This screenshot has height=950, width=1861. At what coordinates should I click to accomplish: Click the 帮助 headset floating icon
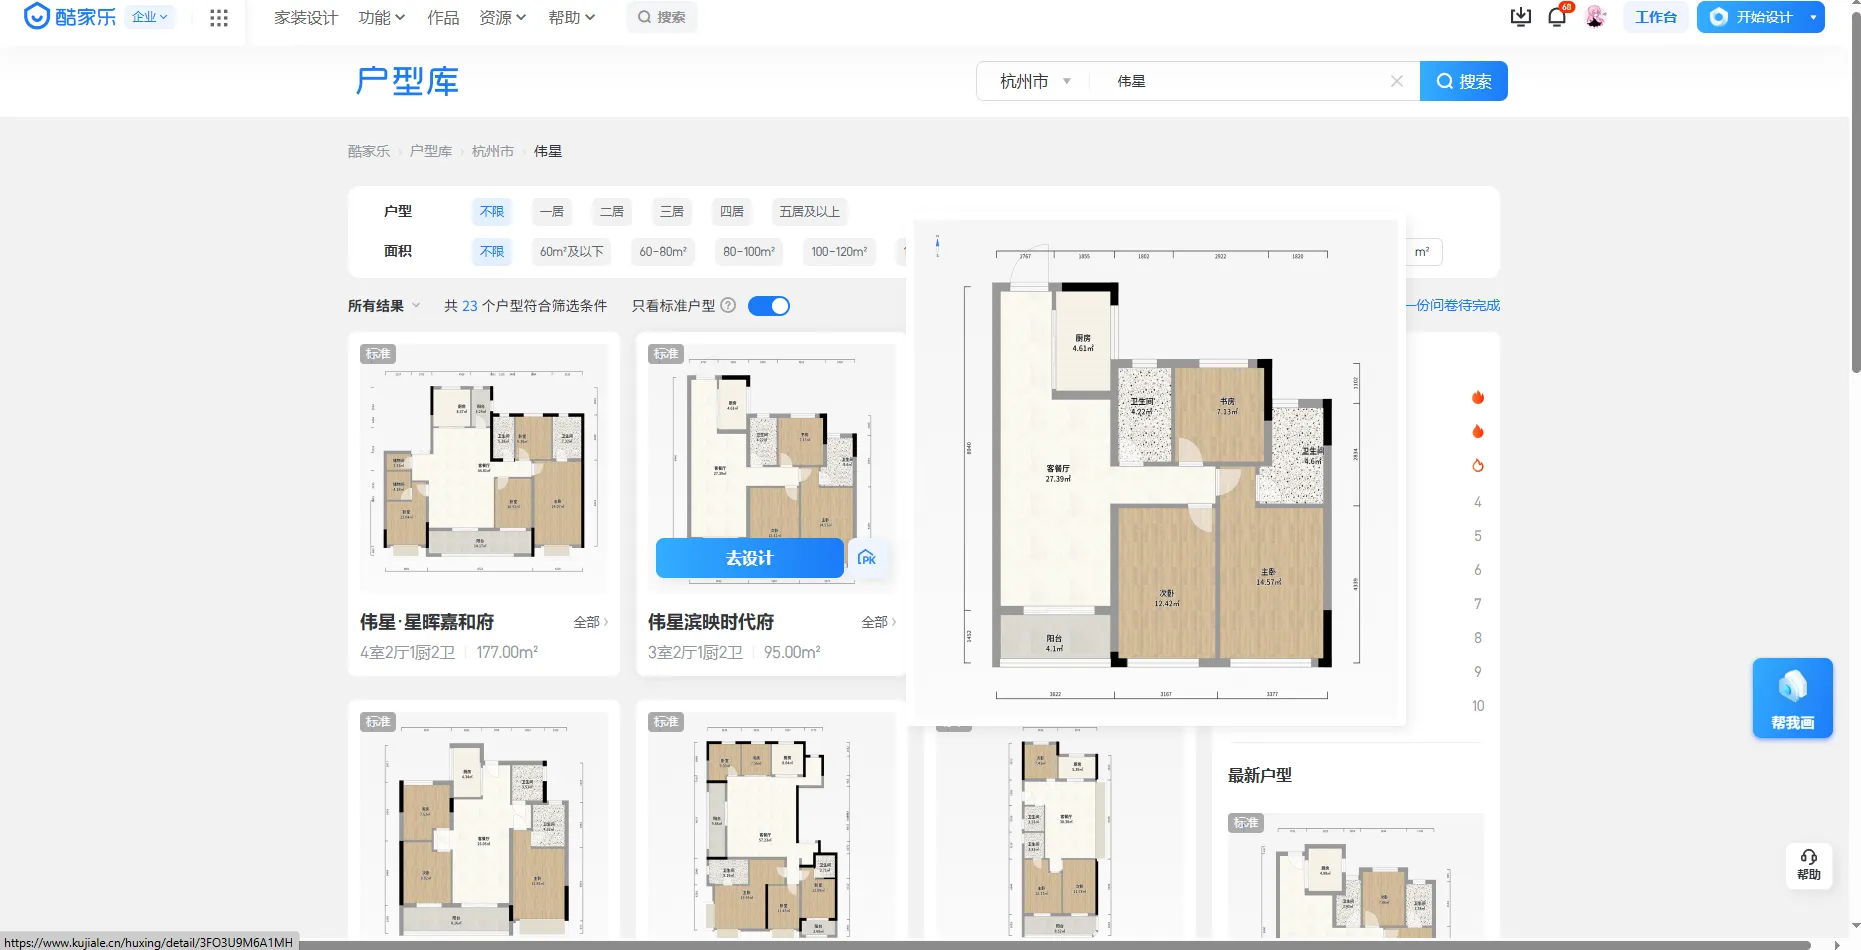click(1809, 865)
